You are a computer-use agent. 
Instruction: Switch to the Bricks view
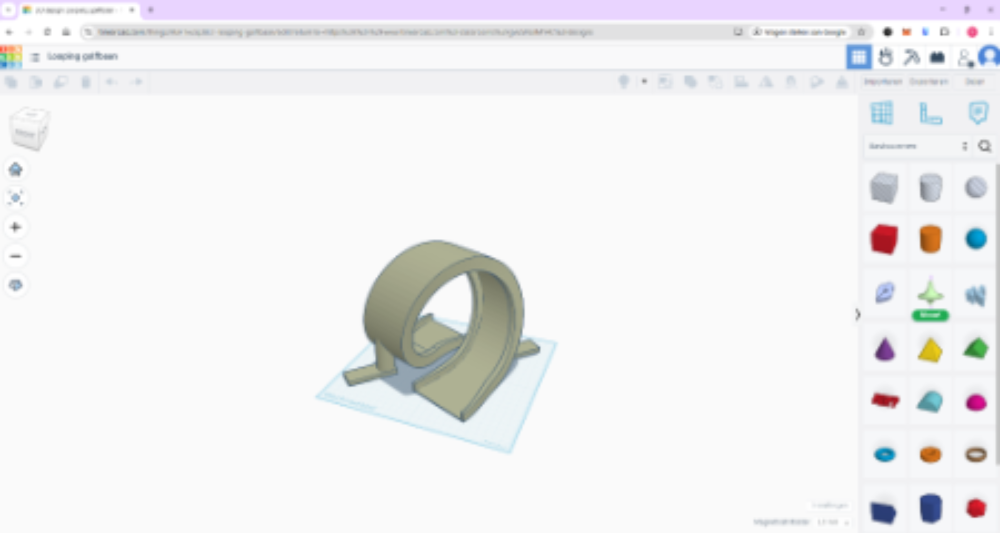pos(937,57)
